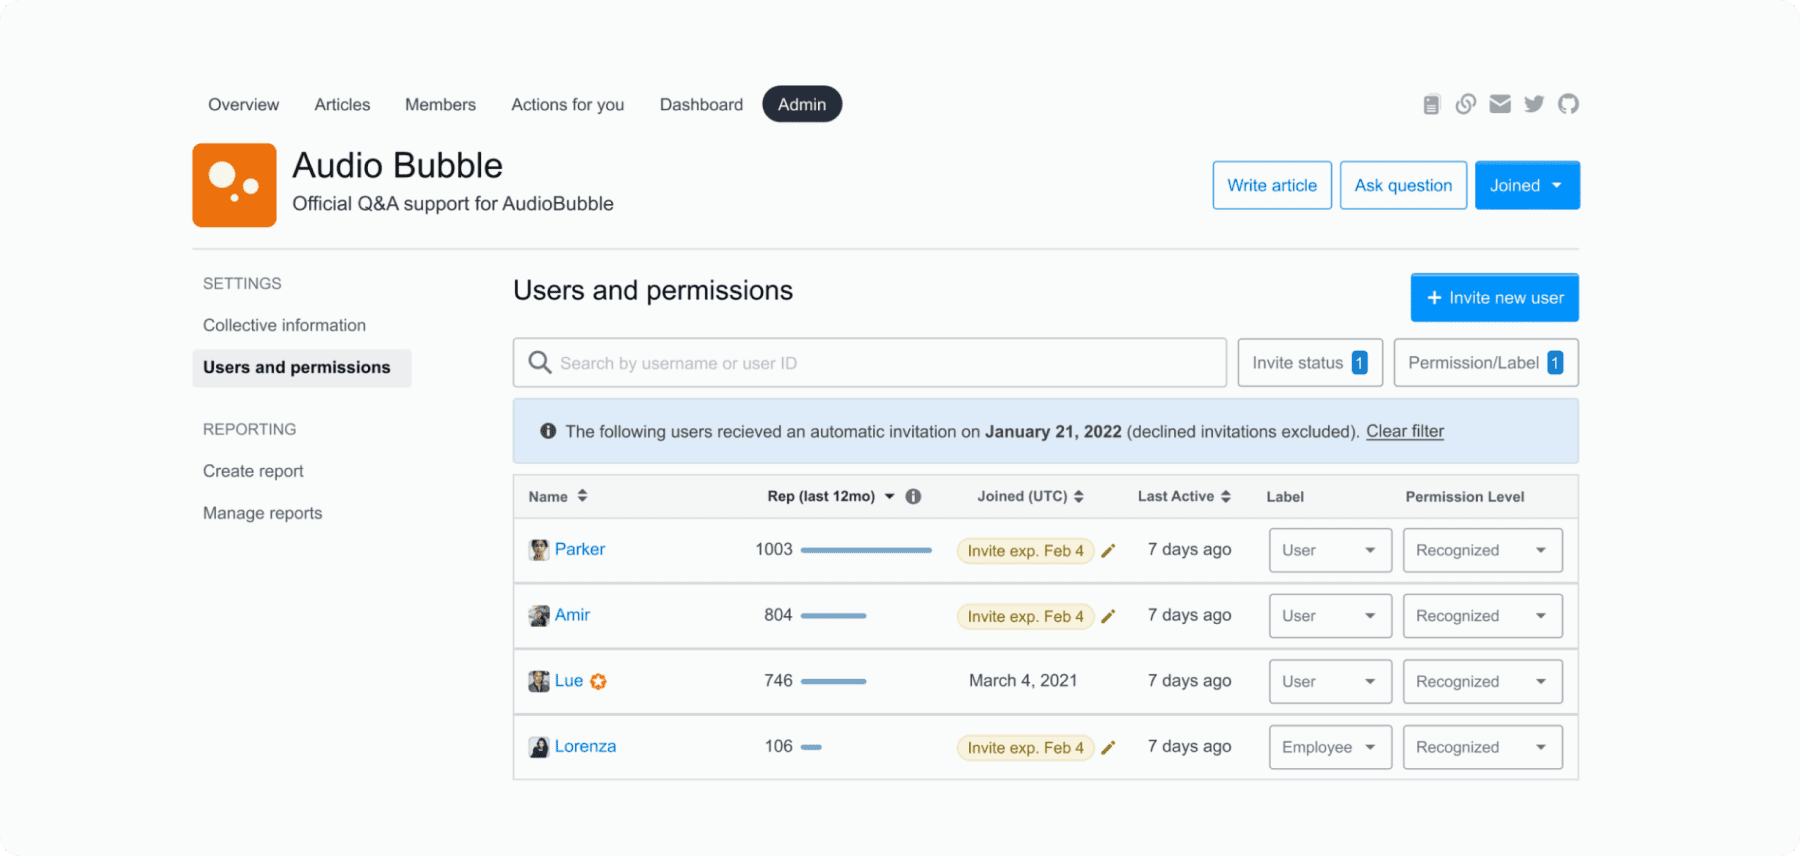This screenshot has width=1800, height=856.
Task: Open Amir's Permission Level dropdown
Action: [1482, 616]
